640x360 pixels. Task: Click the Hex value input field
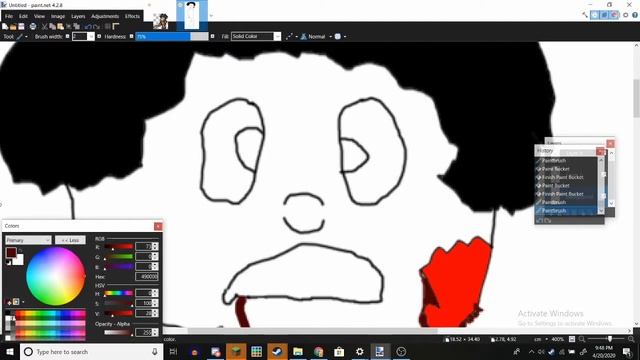tap(147, 277)
